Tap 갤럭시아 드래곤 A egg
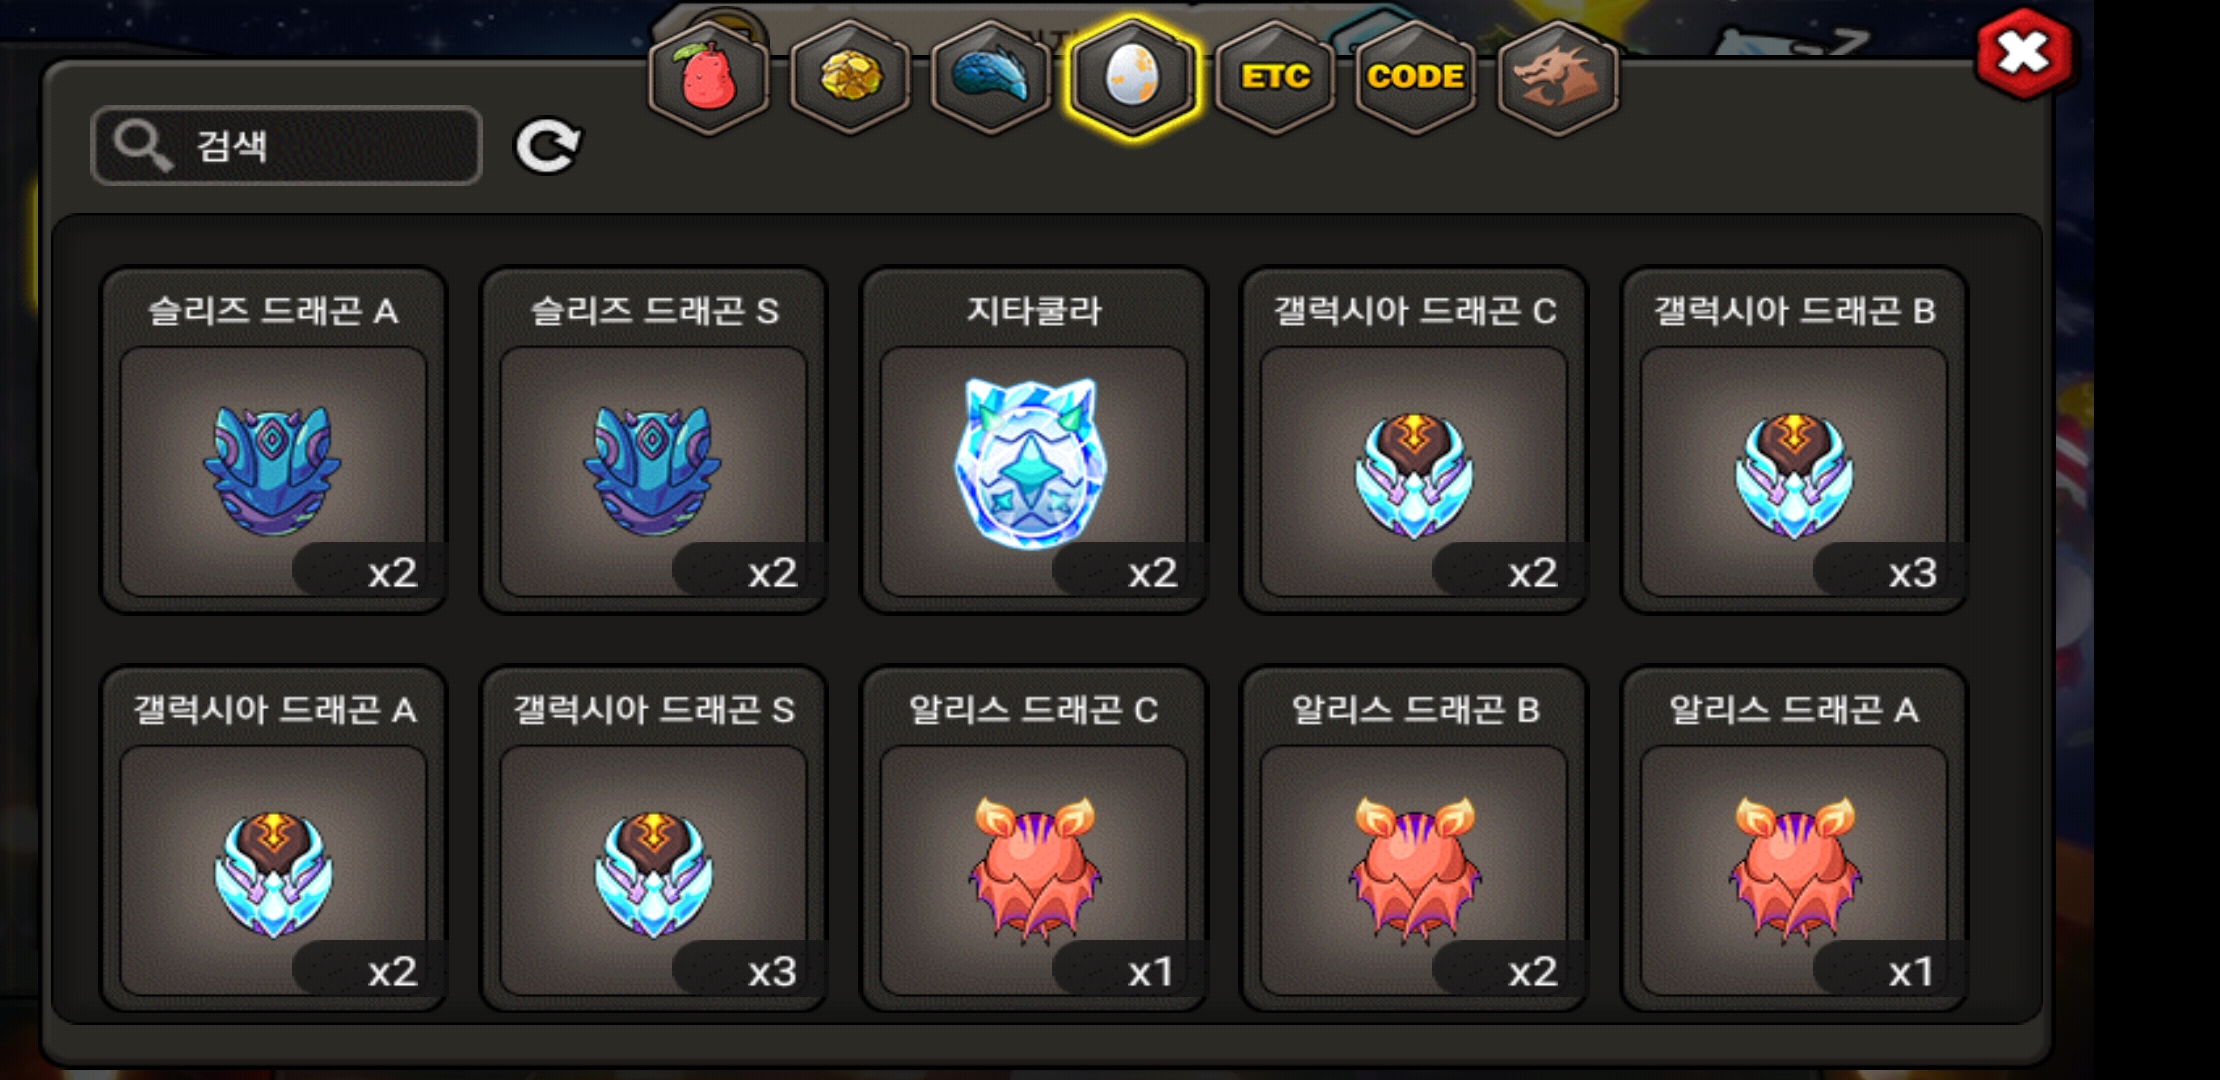This screenshot has height=1080, width=2220. [273, 839]
